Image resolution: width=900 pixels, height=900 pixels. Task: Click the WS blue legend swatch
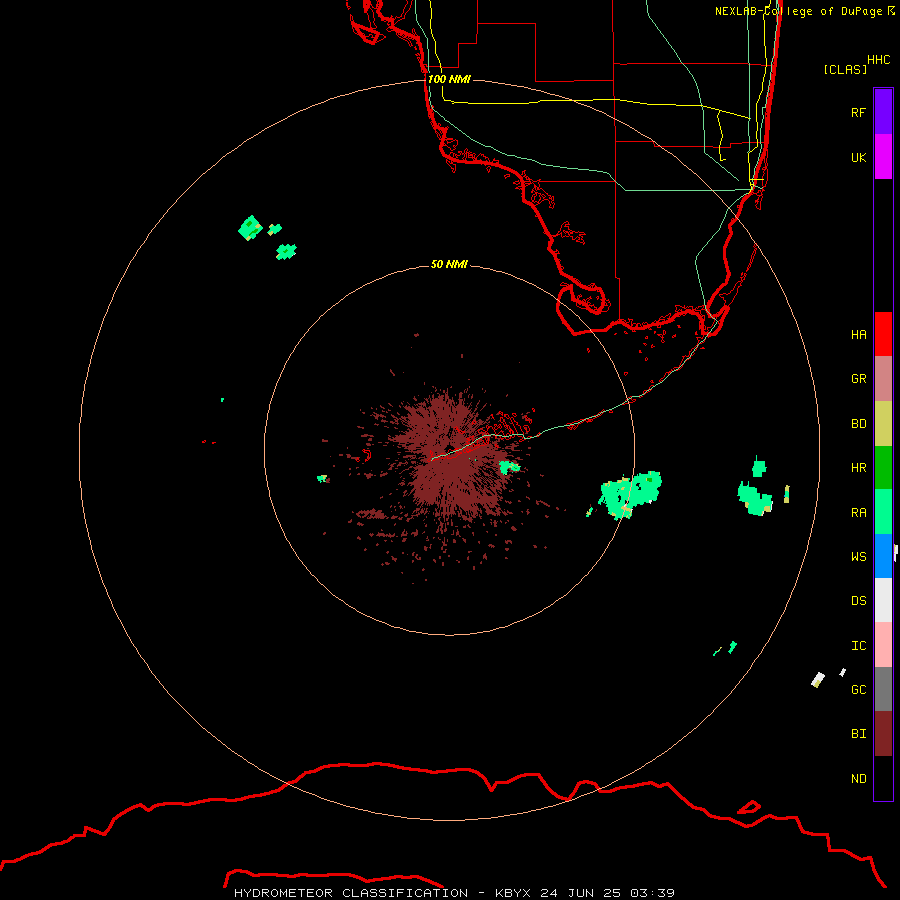[883, 556]
